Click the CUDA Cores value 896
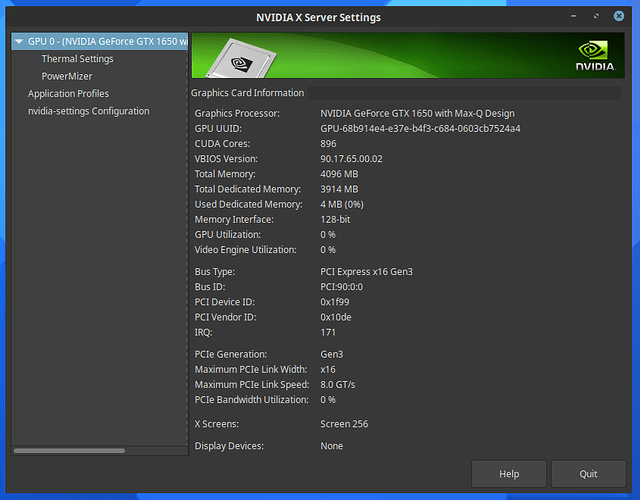 click(x=328, y=144)
